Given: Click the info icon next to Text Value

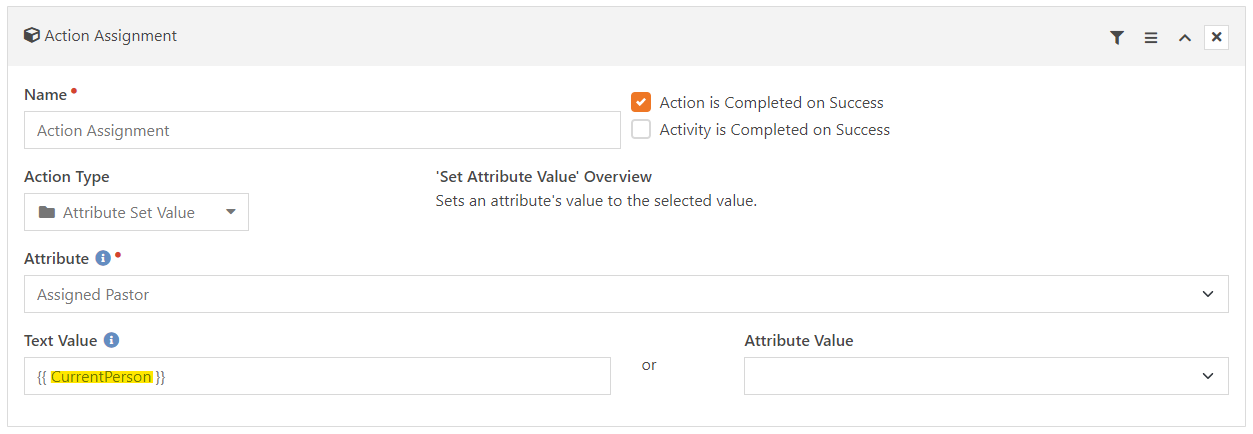Looking at the screenshot, I should tap(111, 340).
